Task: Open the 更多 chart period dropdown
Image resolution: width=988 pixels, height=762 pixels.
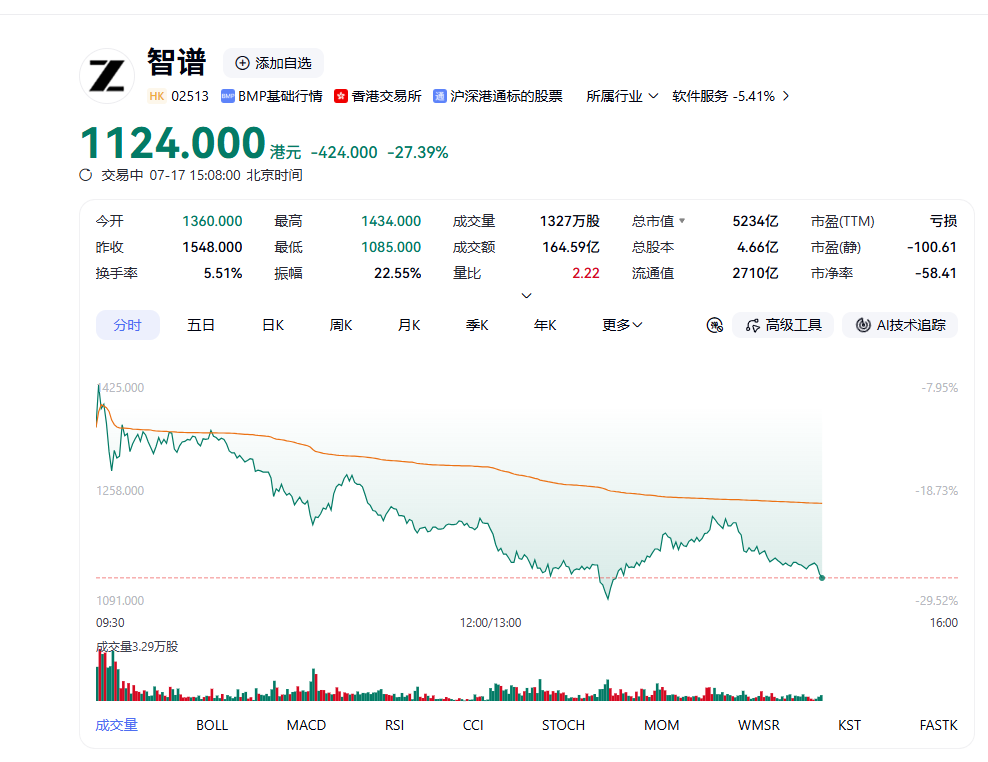Action: 622,325
